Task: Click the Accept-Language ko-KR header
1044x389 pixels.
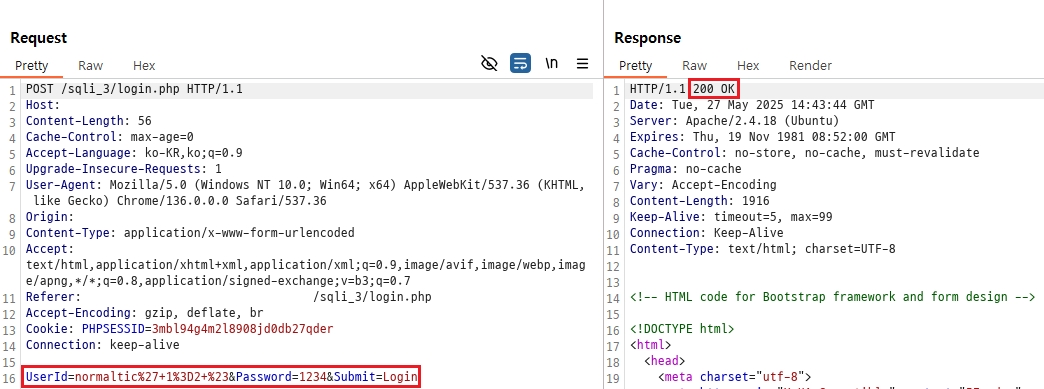Action: (134, 153)
